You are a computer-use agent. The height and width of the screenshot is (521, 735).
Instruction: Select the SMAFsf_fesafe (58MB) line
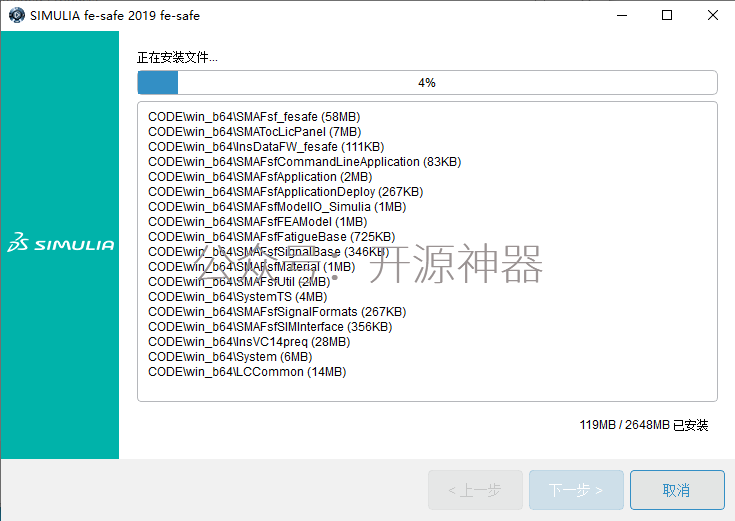click(x=254, y=117)
